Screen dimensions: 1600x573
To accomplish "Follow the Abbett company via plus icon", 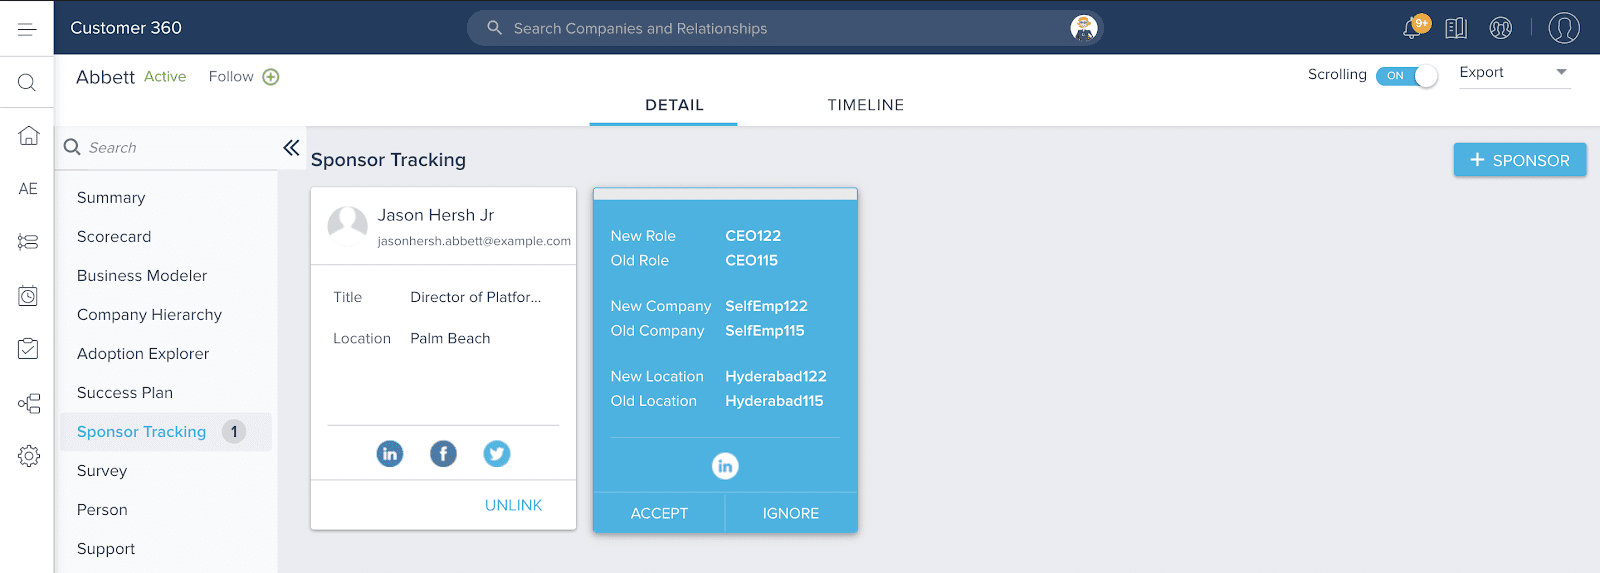I will pos(271,77).
